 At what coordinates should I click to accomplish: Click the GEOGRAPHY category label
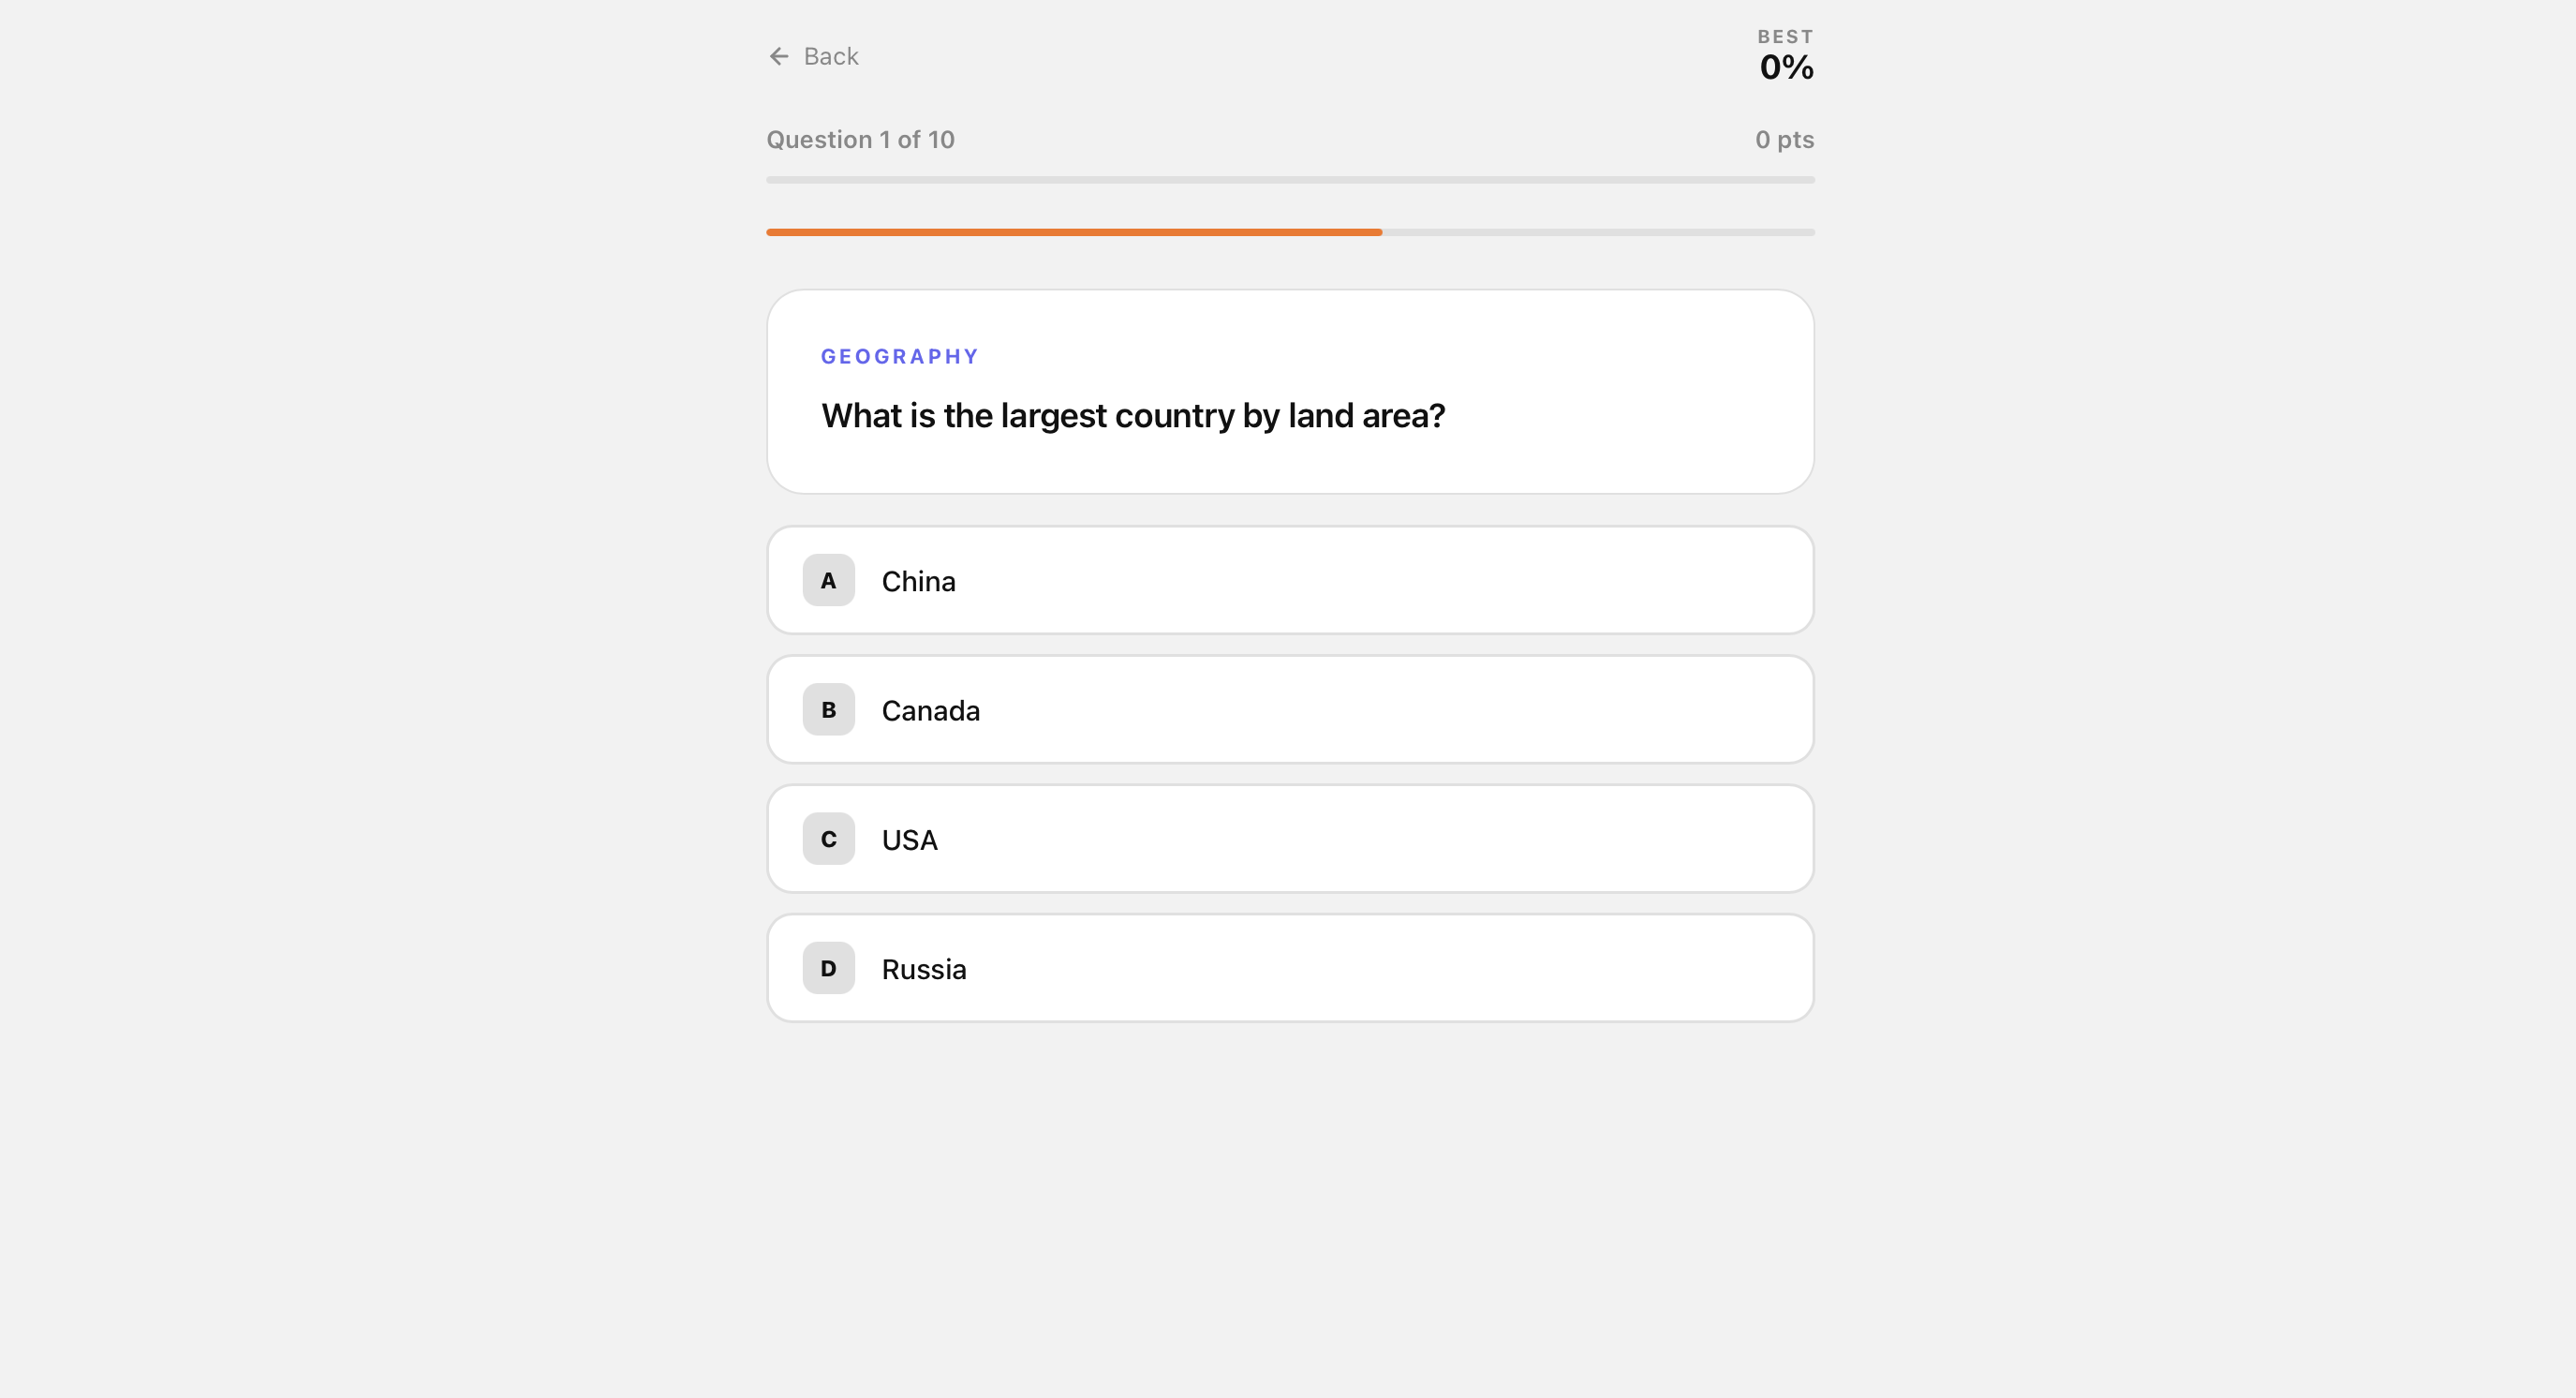899,355
